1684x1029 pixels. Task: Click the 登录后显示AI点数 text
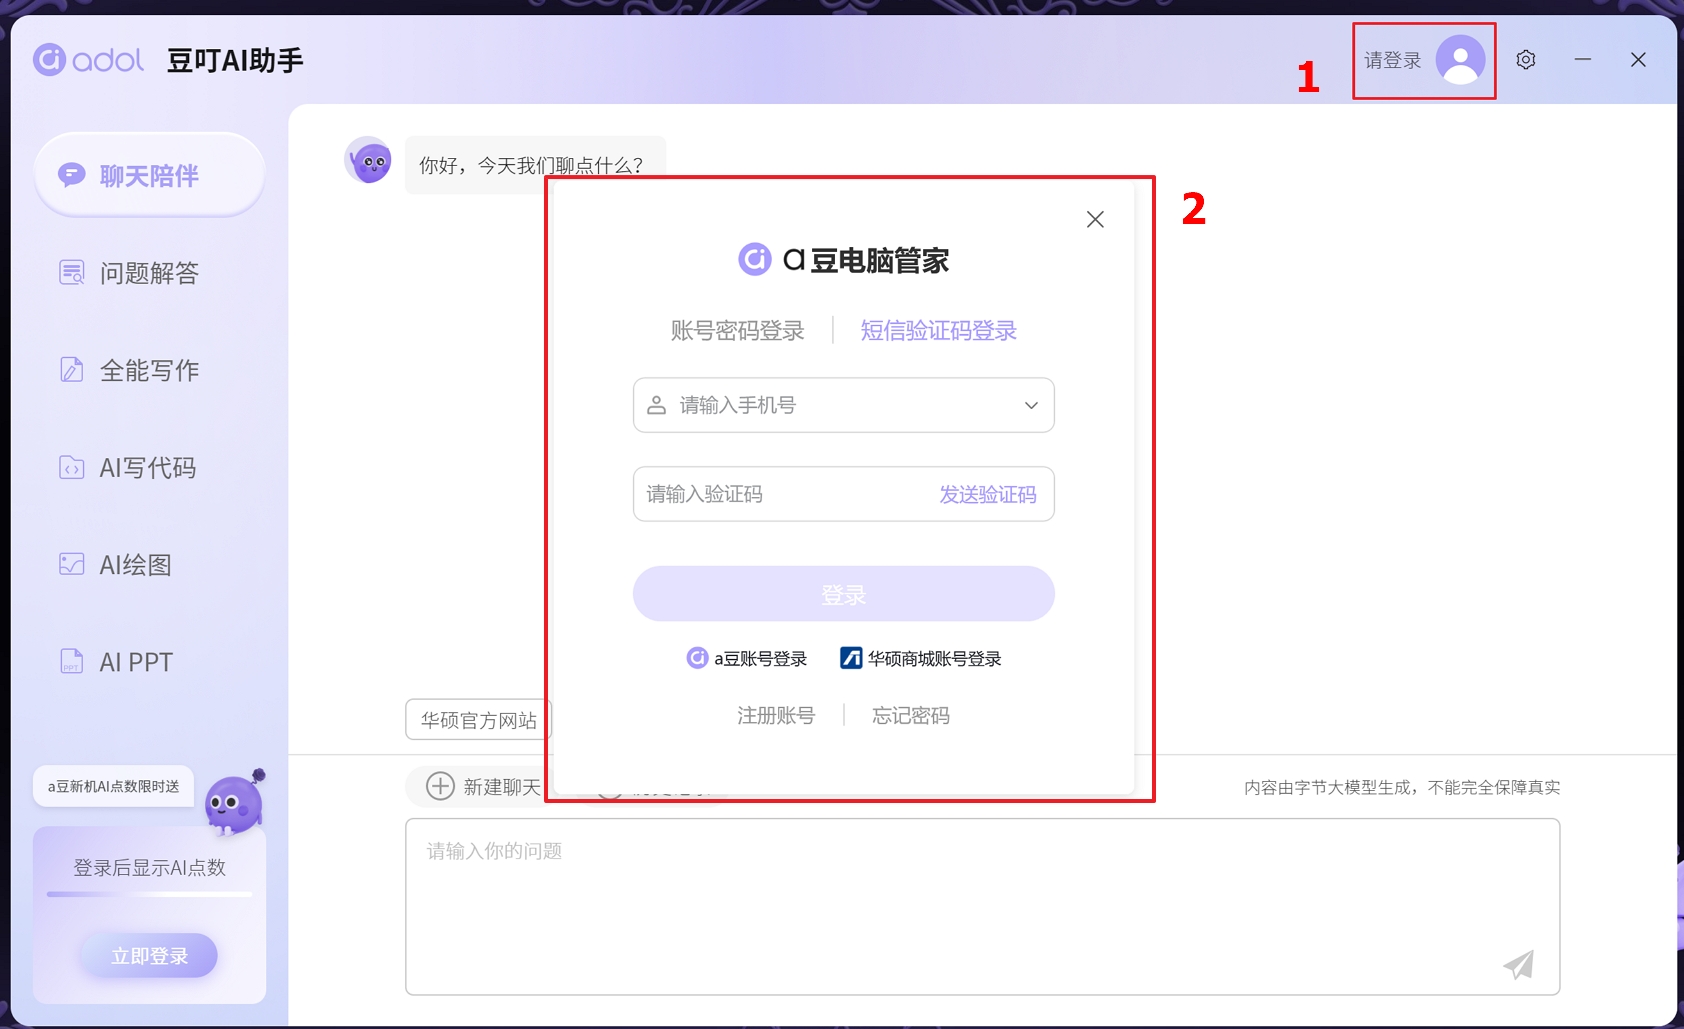(149, 868)
